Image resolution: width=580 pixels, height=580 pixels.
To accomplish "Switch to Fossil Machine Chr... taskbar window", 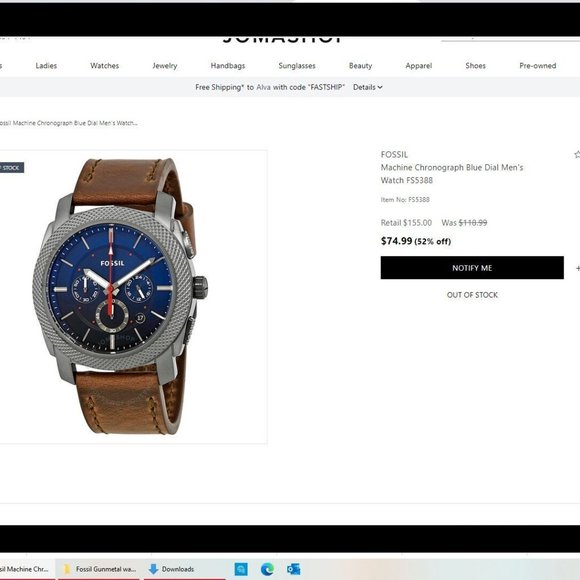I will point(26,569).
